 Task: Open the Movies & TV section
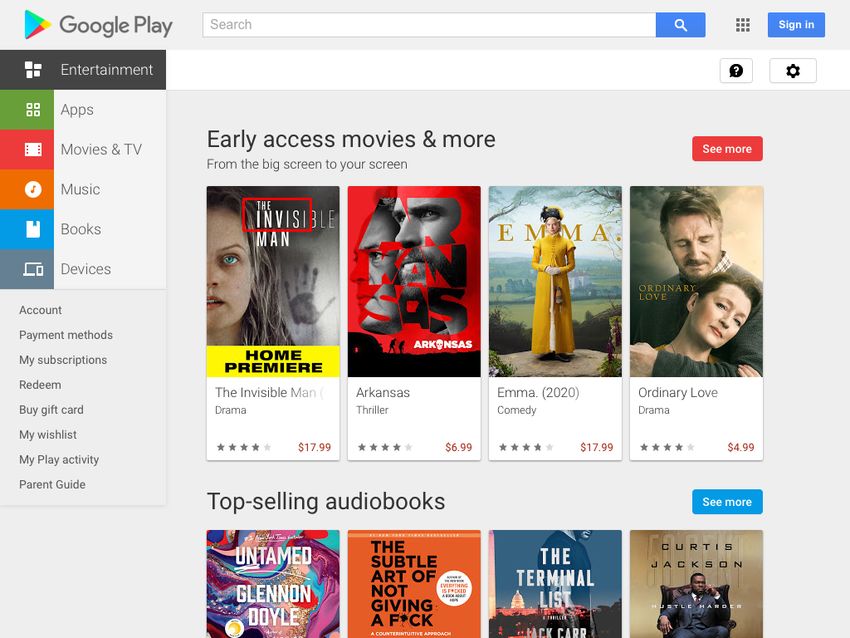[83, 150]
